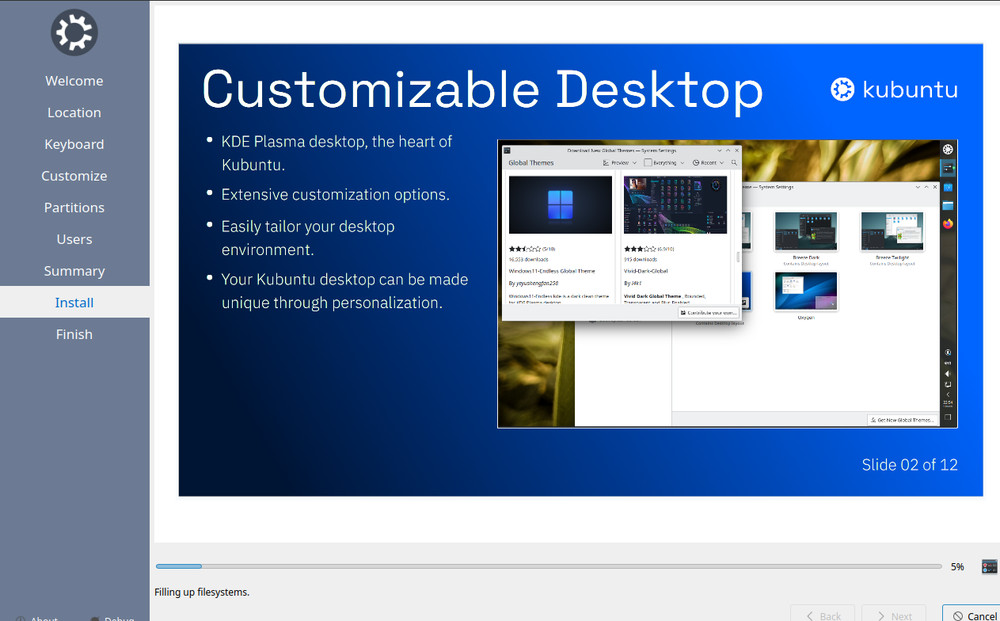Click the greyed-out Next button

(893, 614)
